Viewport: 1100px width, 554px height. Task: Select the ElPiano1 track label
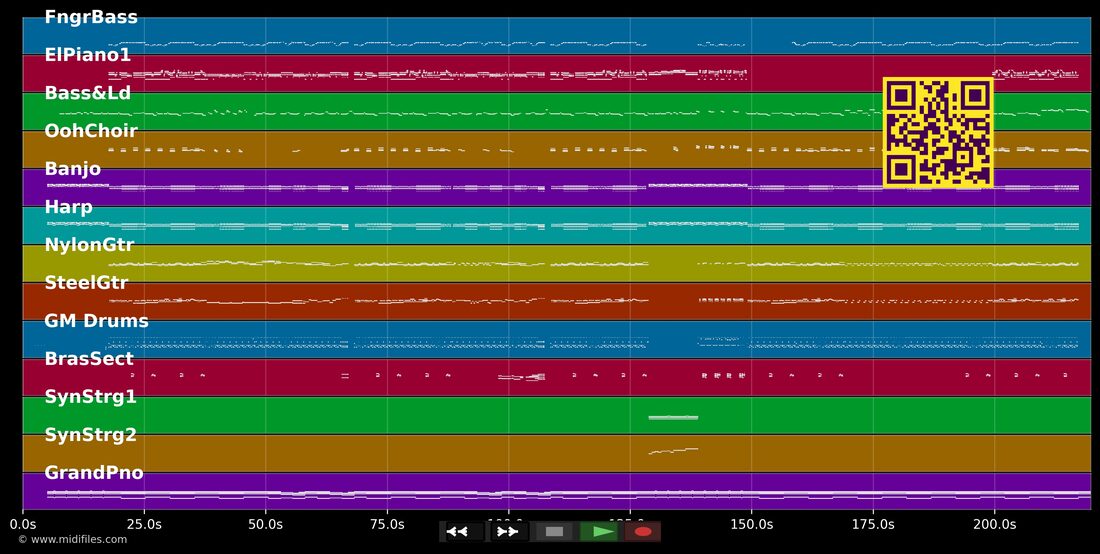[x=88, y=55]
